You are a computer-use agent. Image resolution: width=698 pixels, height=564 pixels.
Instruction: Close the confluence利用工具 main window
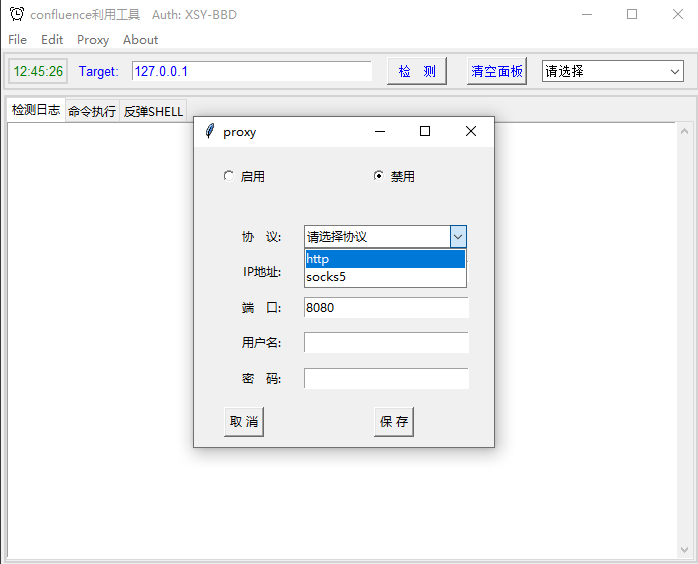678,14
